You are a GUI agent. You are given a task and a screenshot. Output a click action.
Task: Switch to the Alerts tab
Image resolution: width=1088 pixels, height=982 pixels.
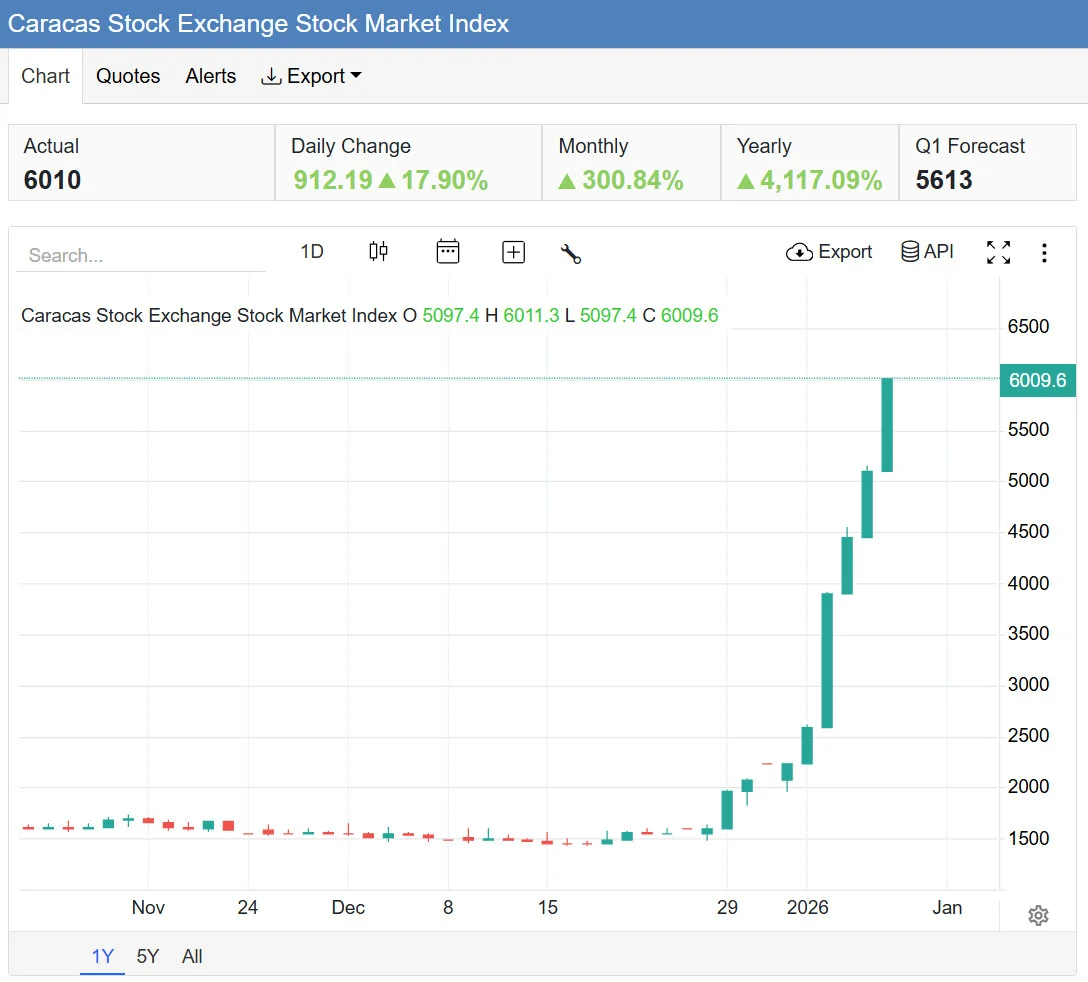coord(211,76)
